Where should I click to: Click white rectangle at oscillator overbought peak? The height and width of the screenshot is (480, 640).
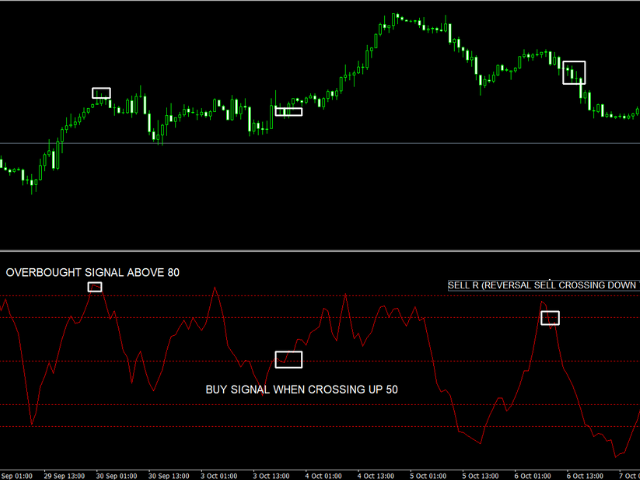[95, 287]
